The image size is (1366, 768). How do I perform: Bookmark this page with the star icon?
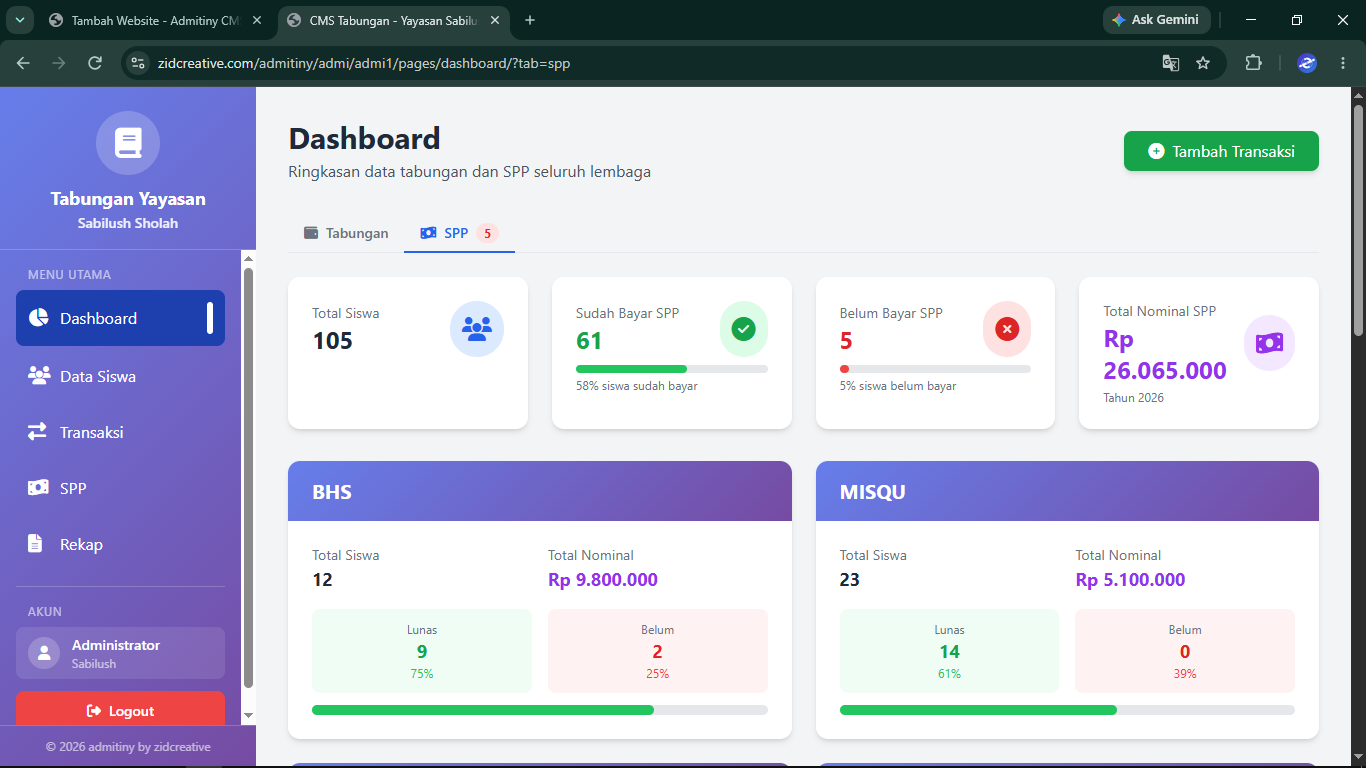pyautogui.click(x=1203, y=63)
